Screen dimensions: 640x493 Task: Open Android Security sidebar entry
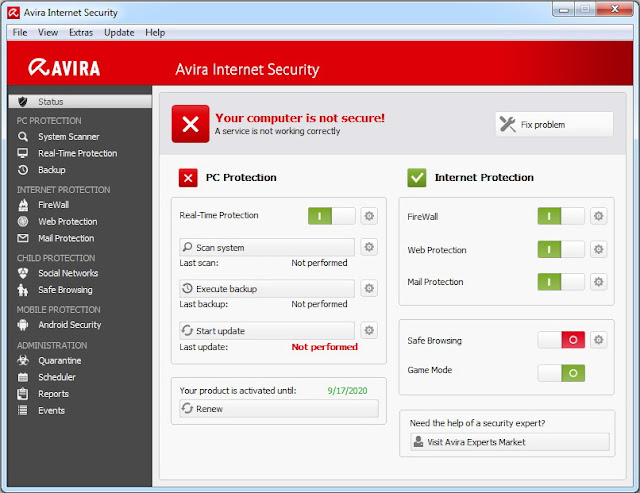coord(70,325)
